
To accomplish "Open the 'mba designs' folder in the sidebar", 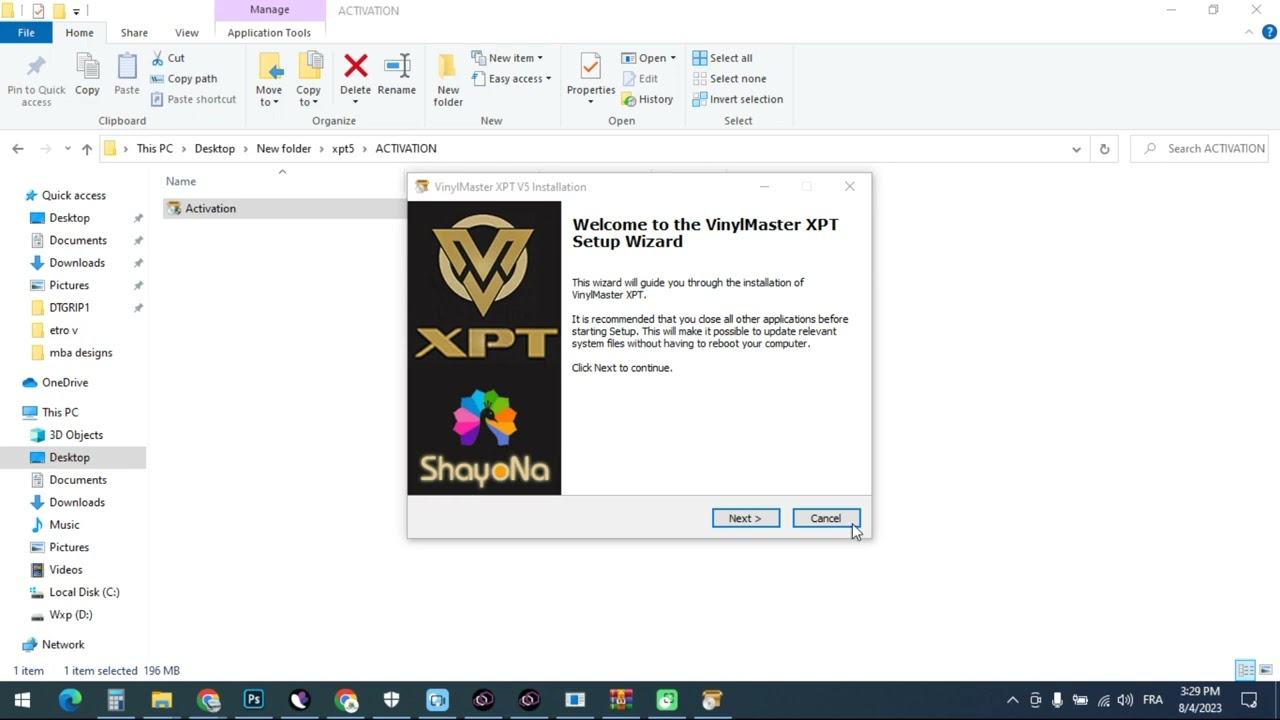I will click(81, 352).
